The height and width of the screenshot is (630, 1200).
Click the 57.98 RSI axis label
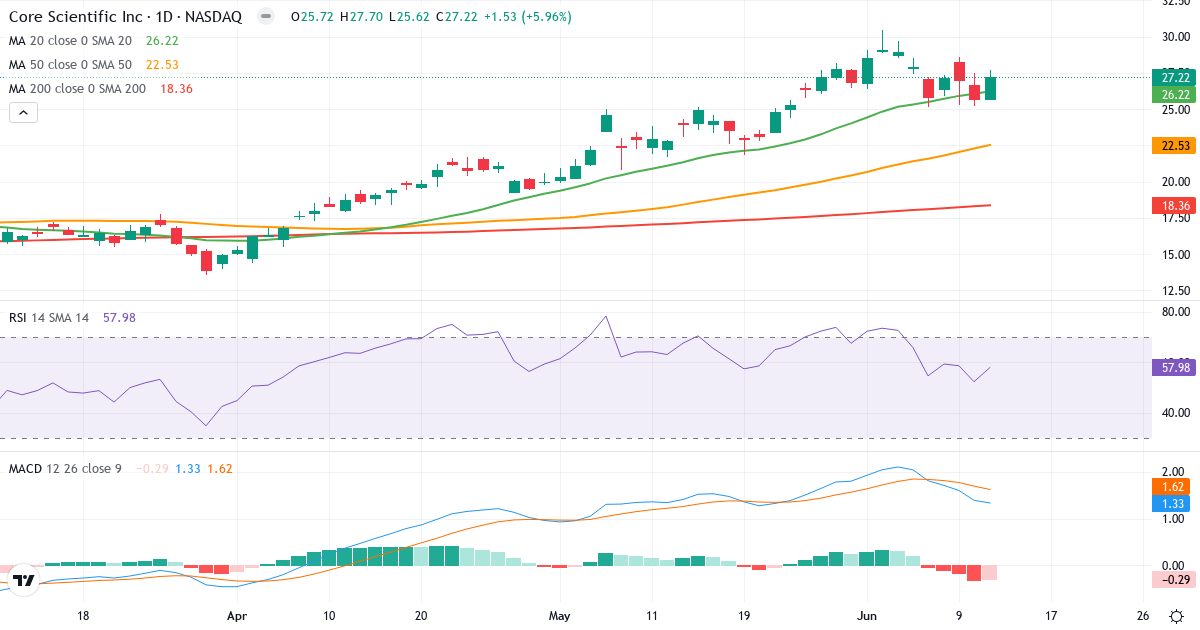pos(1172,367)
